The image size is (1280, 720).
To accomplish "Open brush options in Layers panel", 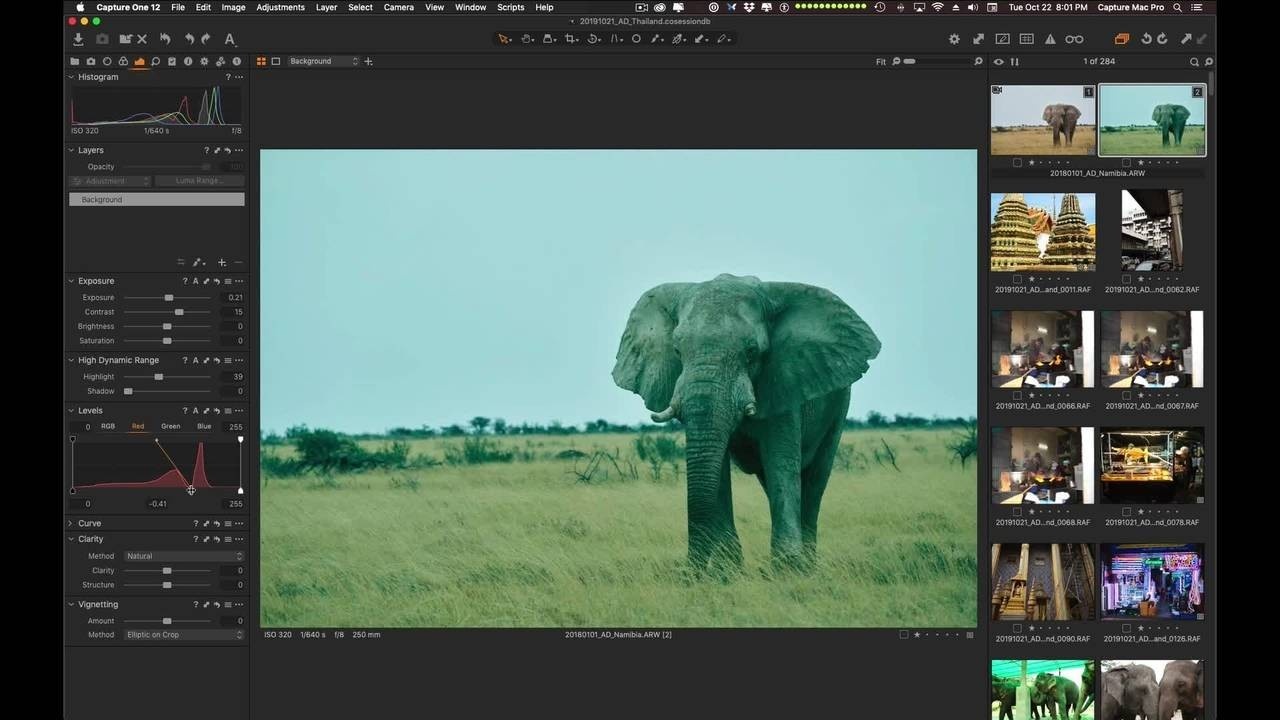I will 198,262.
